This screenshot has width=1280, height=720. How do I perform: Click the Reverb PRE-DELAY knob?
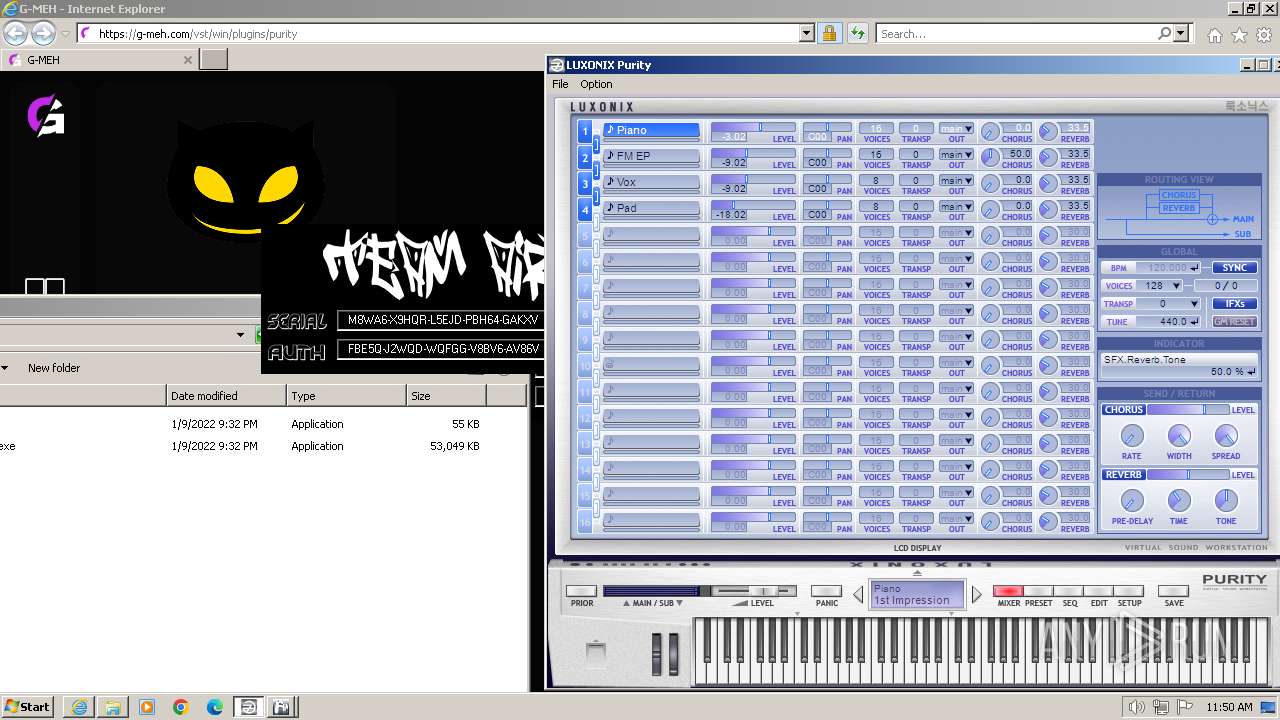pos(1131,501)
